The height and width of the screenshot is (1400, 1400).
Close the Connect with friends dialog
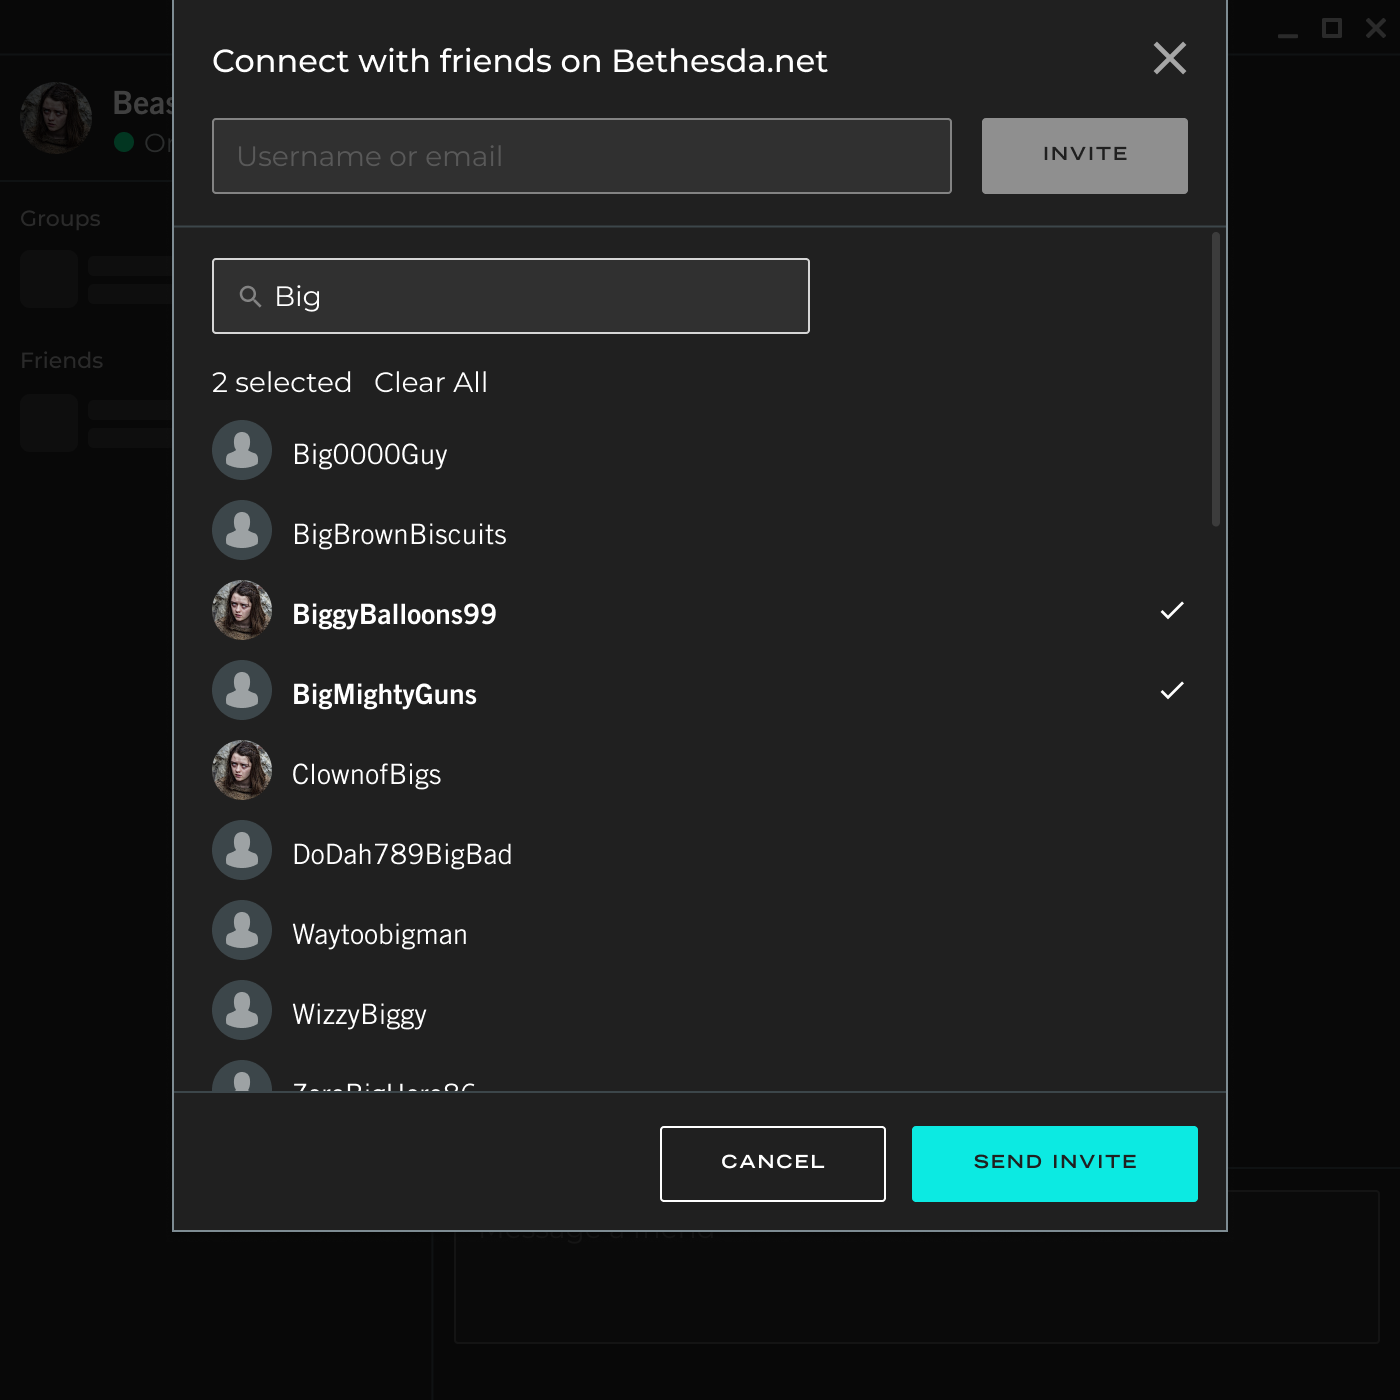pos(1169,59)
